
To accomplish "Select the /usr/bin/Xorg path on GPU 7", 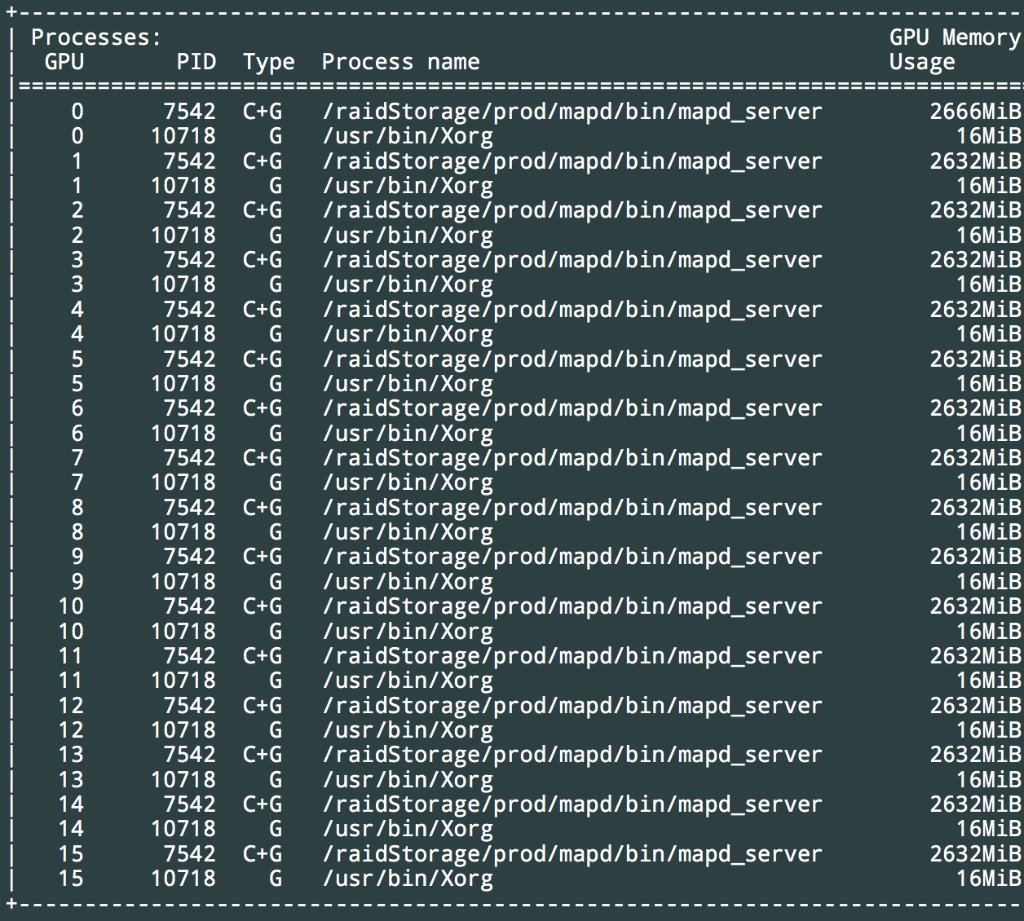I will [407, 482].
